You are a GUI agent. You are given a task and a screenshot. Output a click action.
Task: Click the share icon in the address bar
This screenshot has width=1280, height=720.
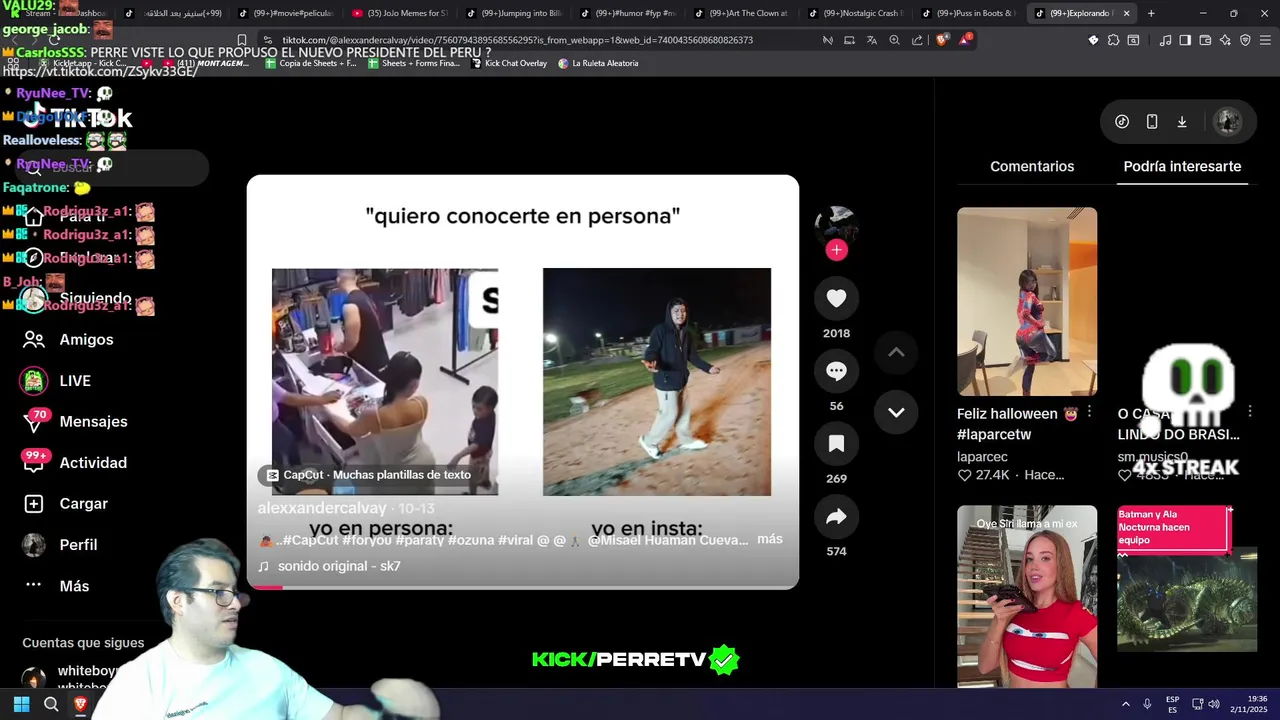click(917, 40)
